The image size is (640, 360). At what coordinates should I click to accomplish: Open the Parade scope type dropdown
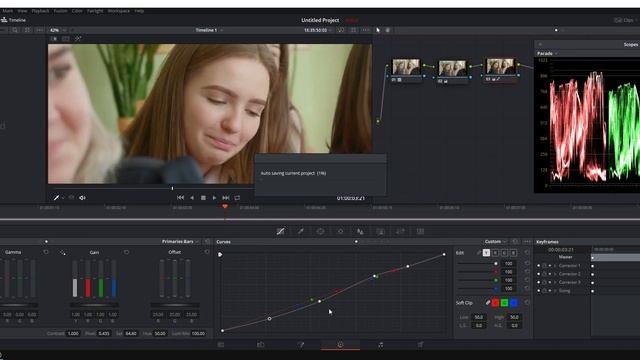click(547, 53)
